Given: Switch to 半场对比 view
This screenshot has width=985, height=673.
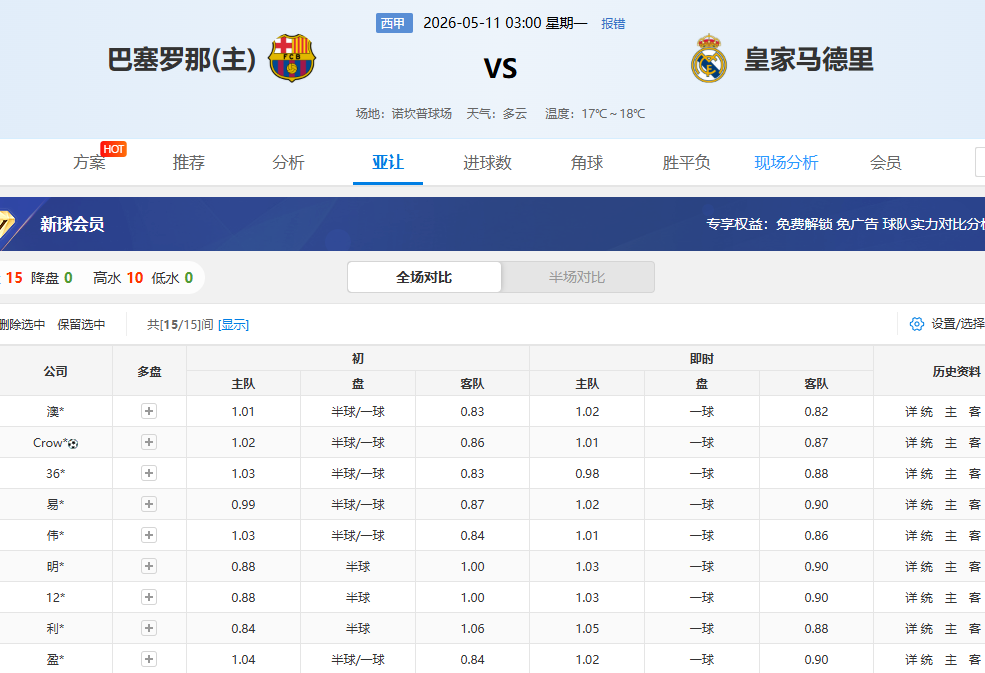Looking at the screenshot, I should [577, 277].
